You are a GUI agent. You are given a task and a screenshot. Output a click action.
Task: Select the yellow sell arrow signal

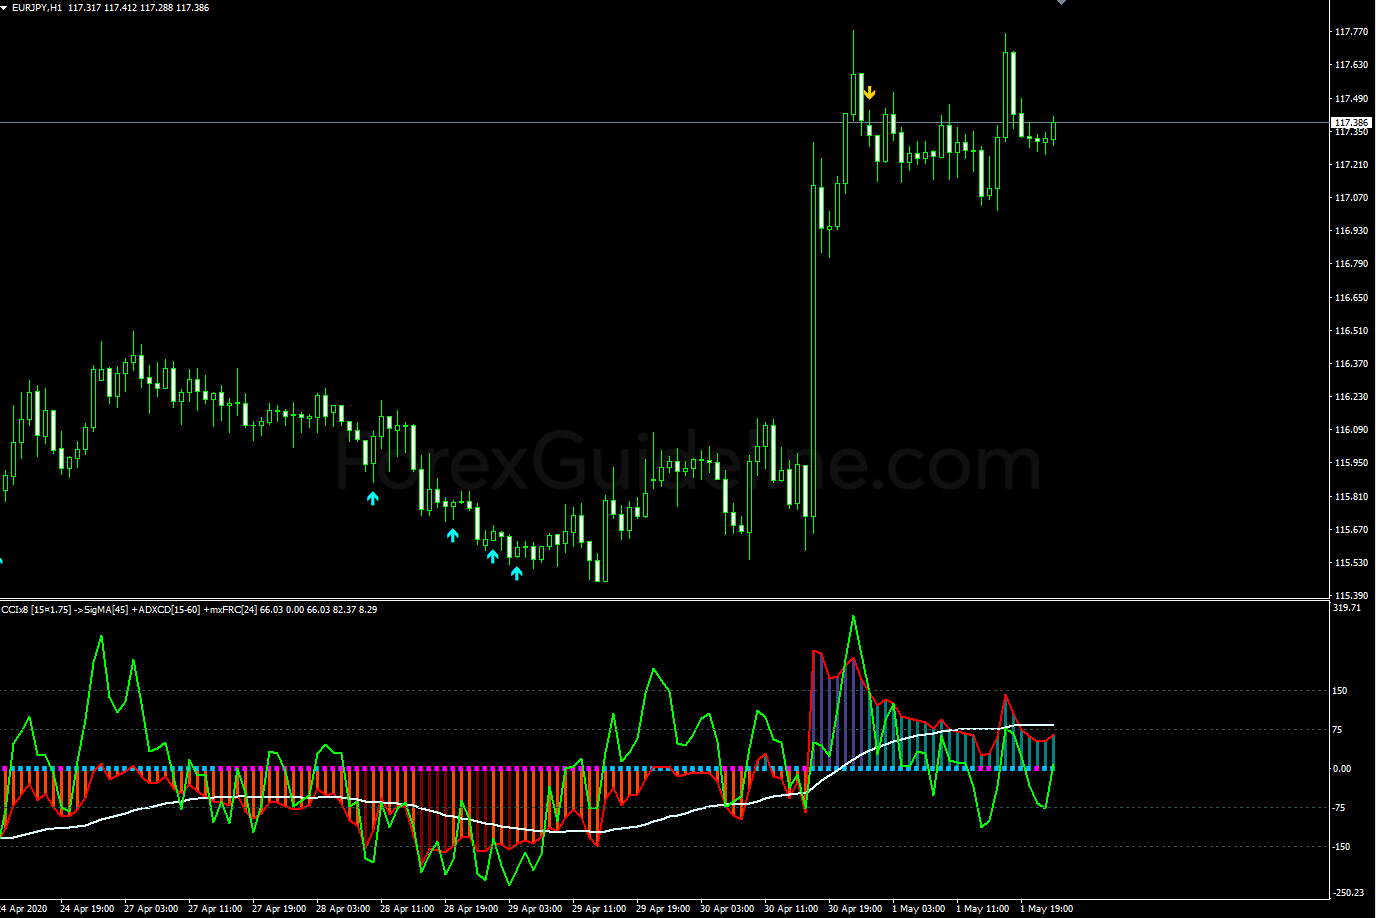870,93
